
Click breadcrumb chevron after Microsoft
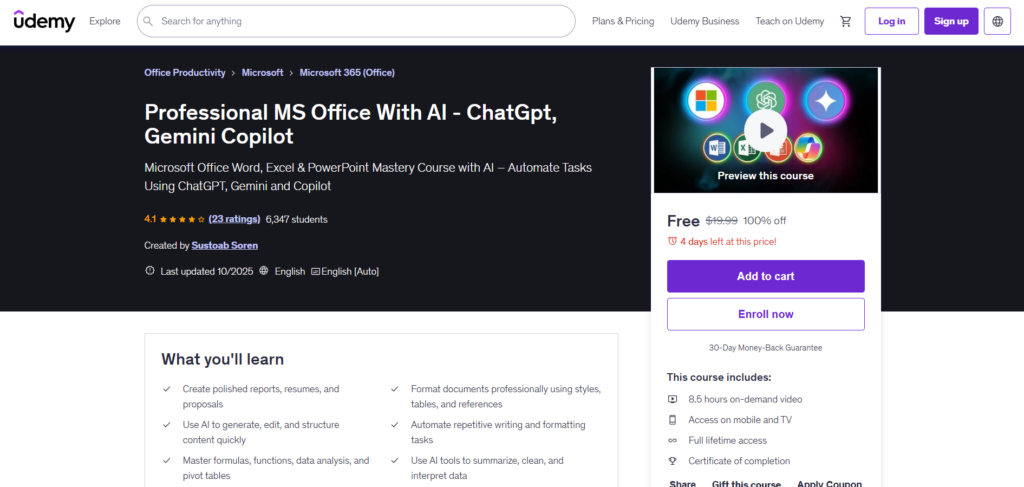(291, 73)
